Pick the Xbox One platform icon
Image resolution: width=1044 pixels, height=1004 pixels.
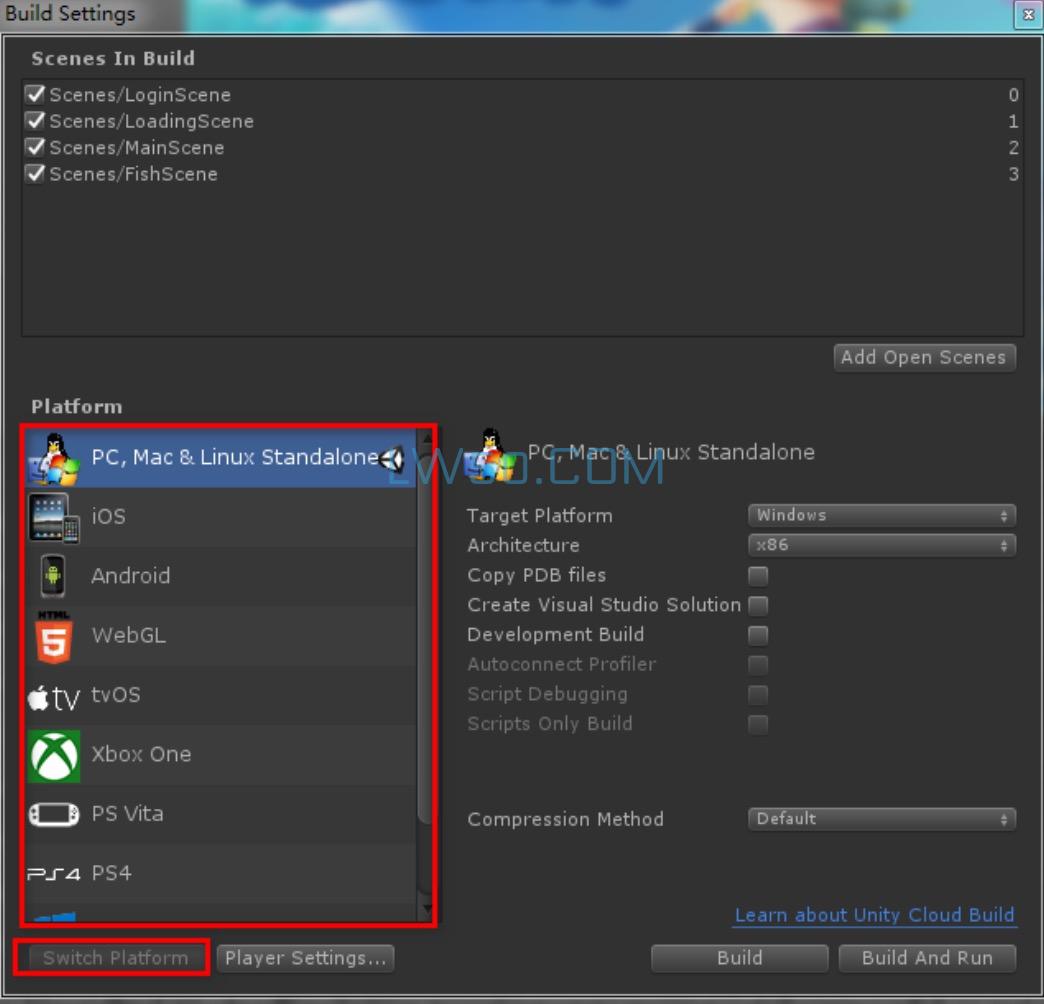(54, 755)
